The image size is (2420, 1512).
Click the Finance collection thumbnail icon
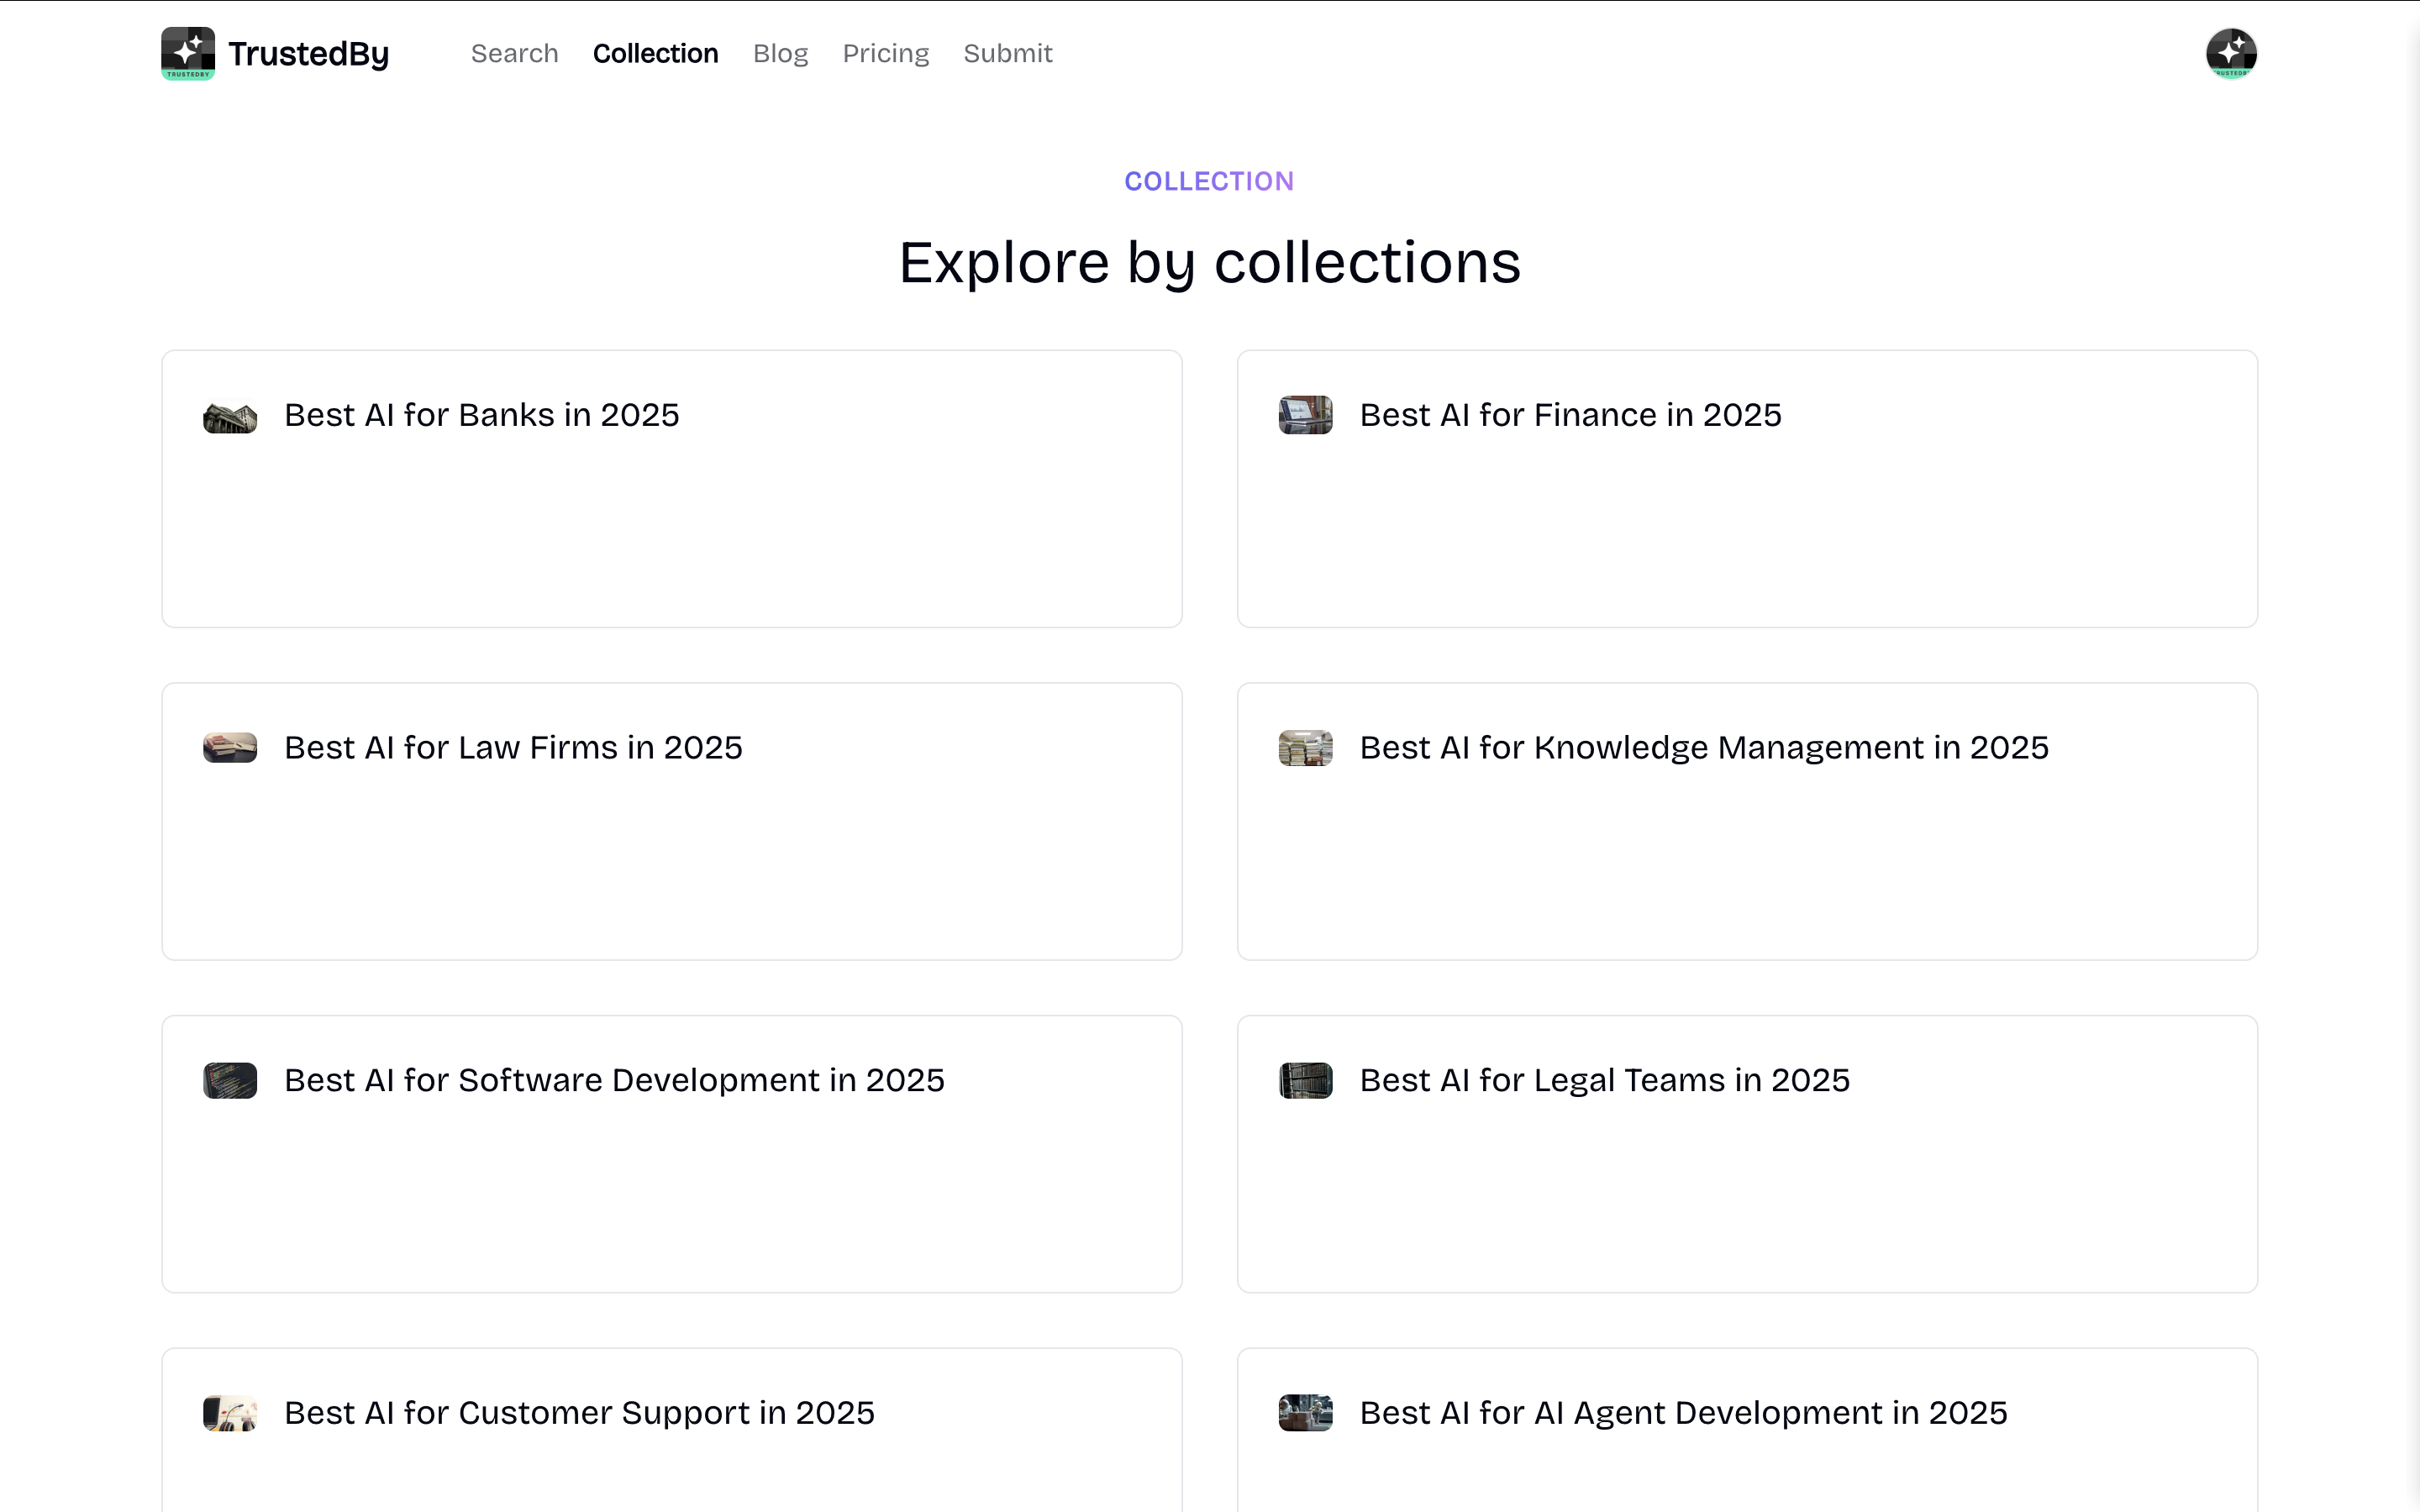[1305, 415]
